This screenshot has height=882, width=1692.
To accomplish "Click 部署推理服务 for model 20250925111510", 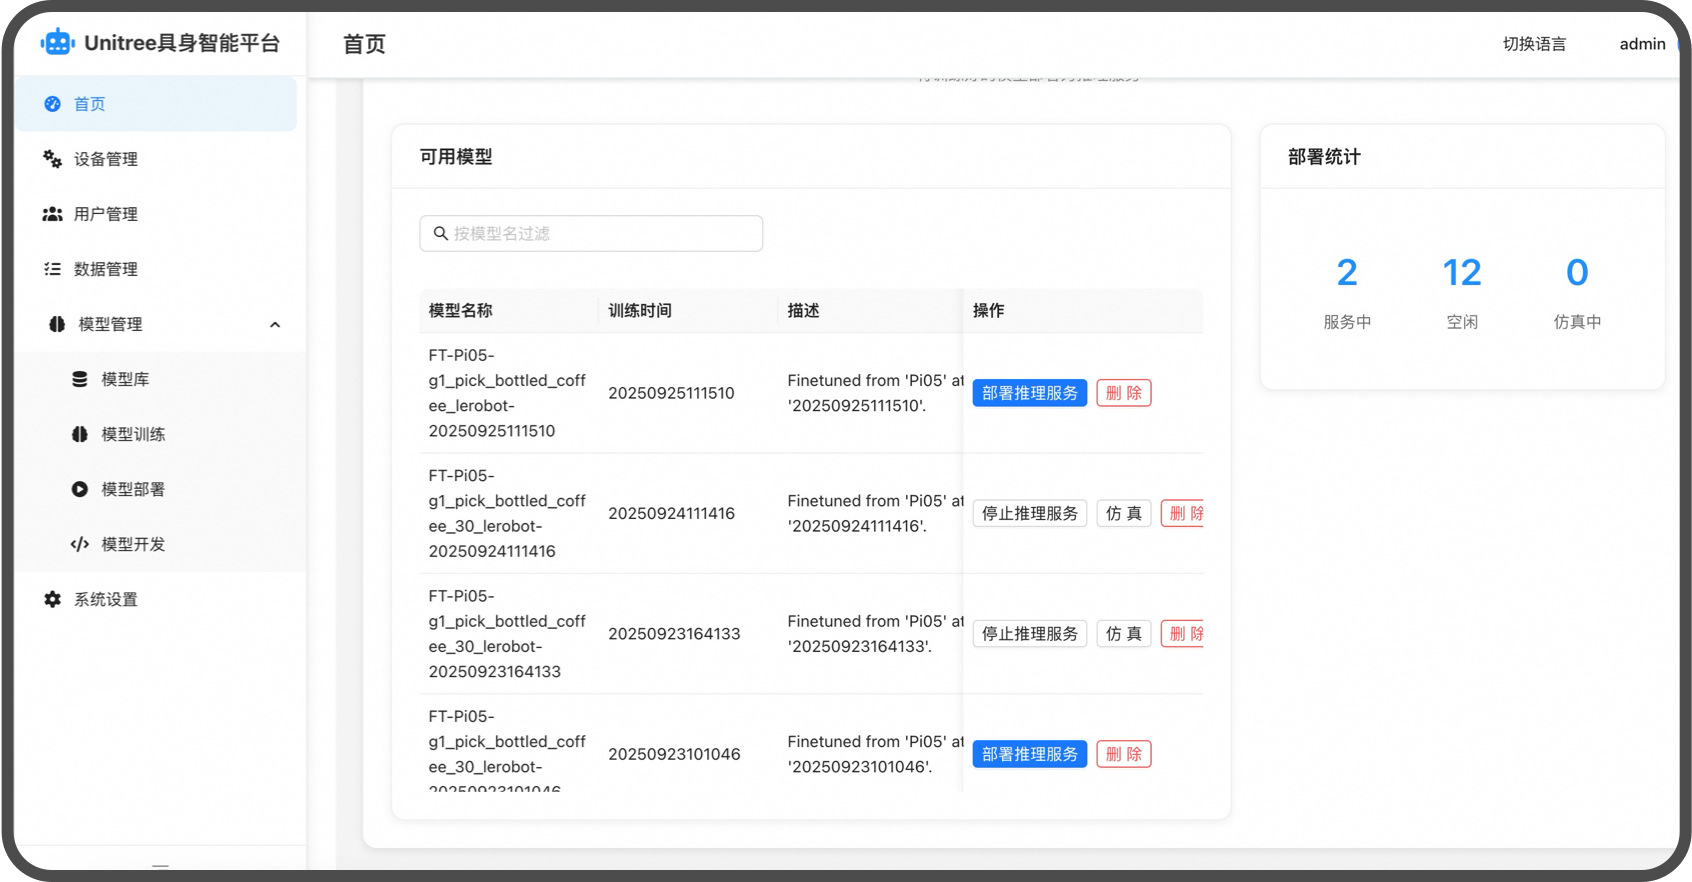I will pos(1029,393).
